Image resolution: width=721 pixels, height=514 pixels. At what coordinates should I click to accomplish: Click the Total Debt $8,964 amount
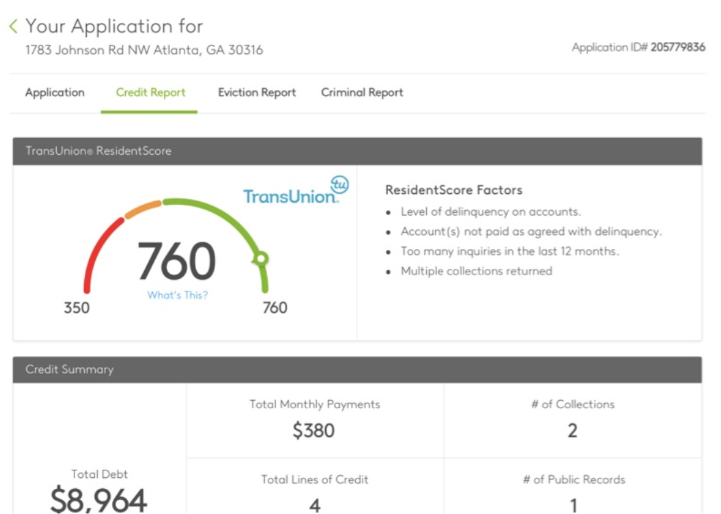coord(99,500)
